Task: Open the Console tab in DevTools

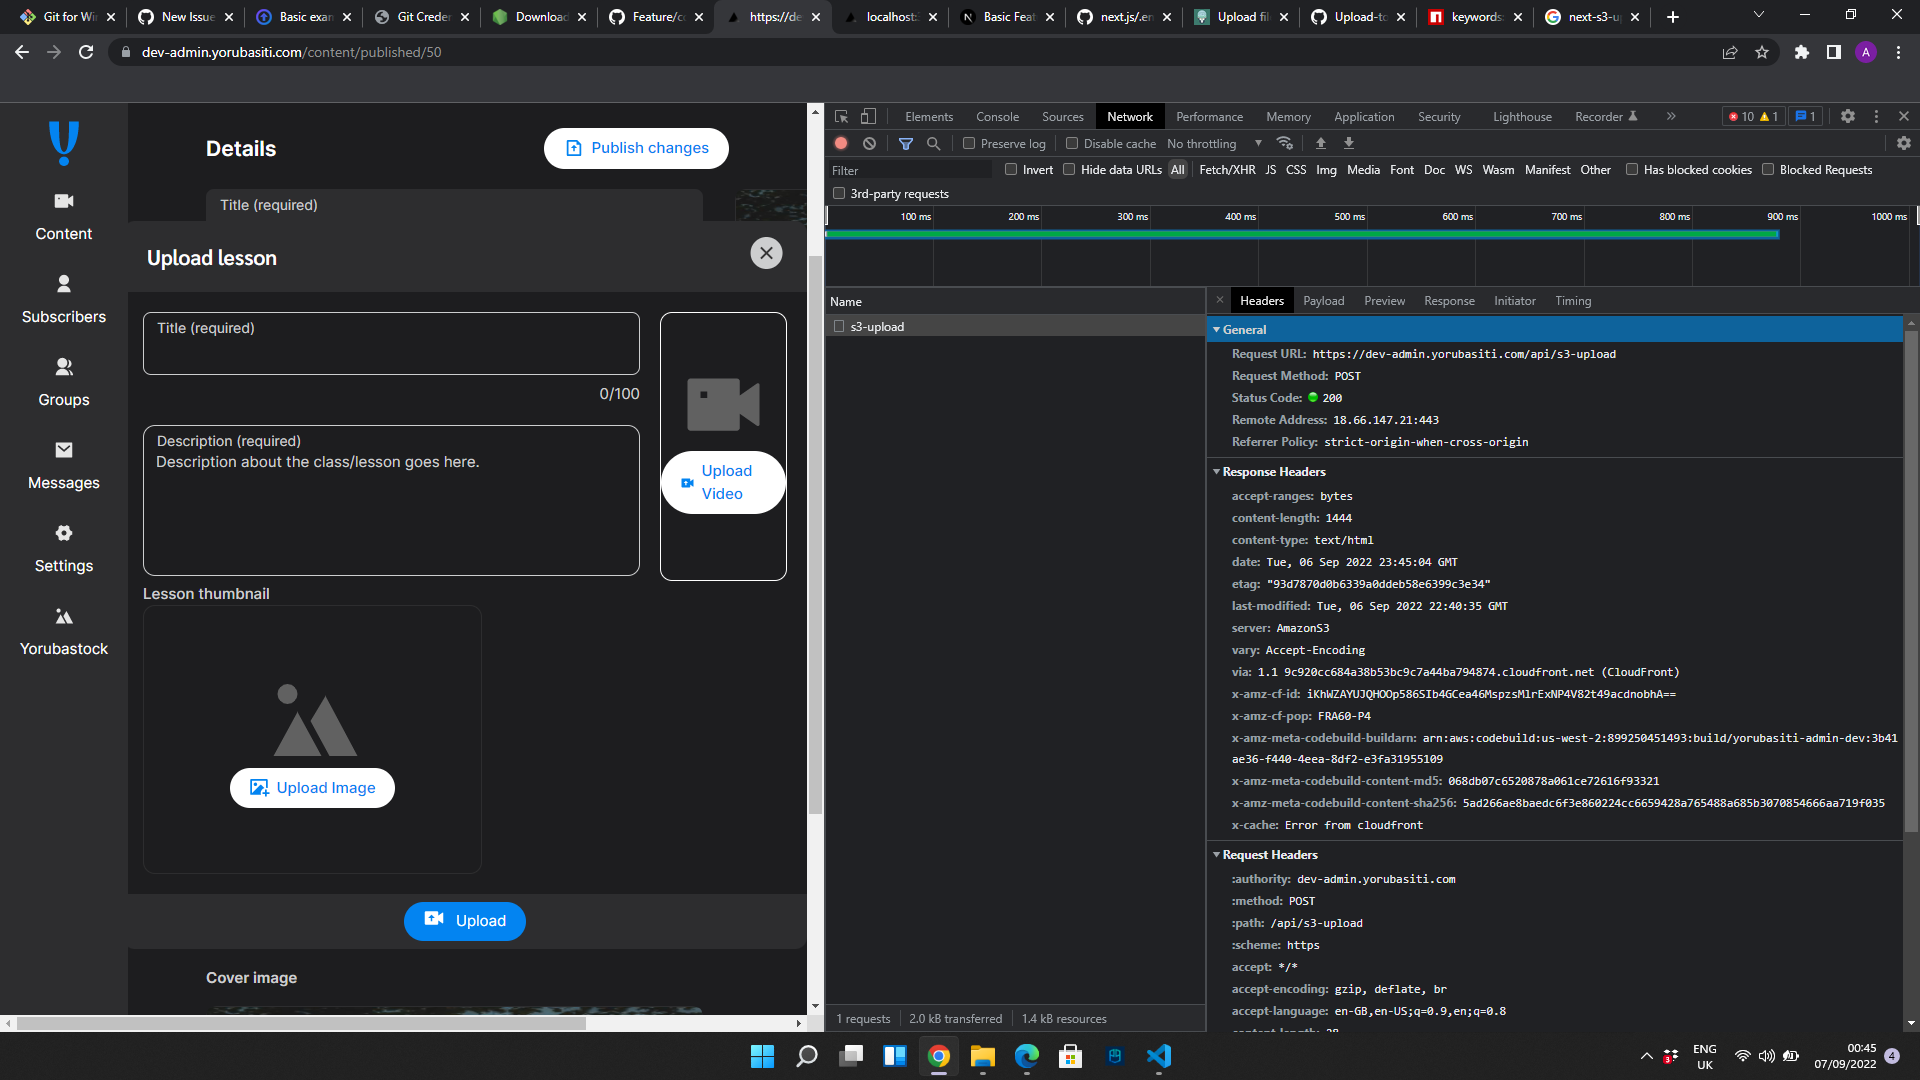Action: tap(997, 116)
